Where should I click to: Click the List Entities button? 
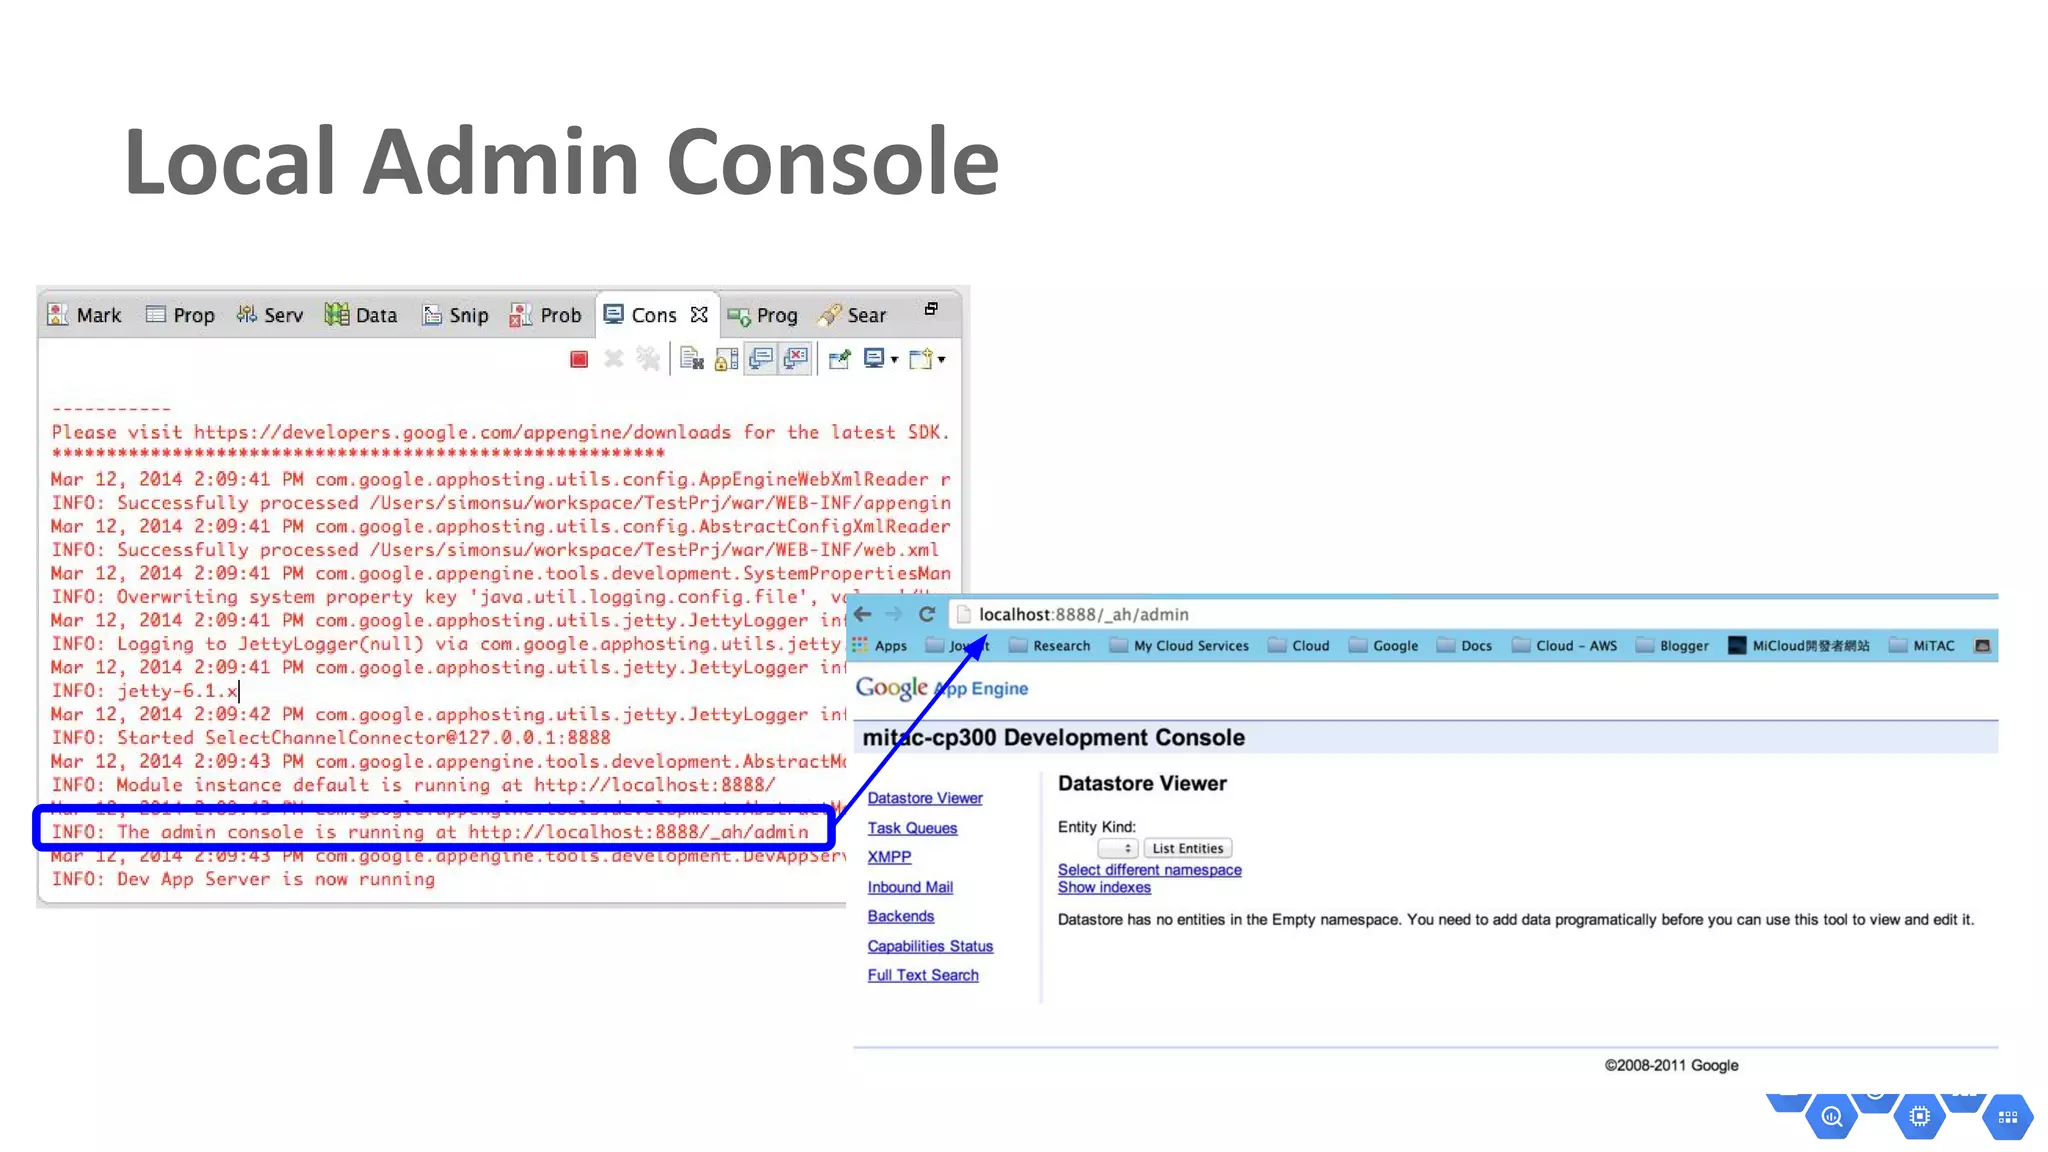pos(1187,848)
